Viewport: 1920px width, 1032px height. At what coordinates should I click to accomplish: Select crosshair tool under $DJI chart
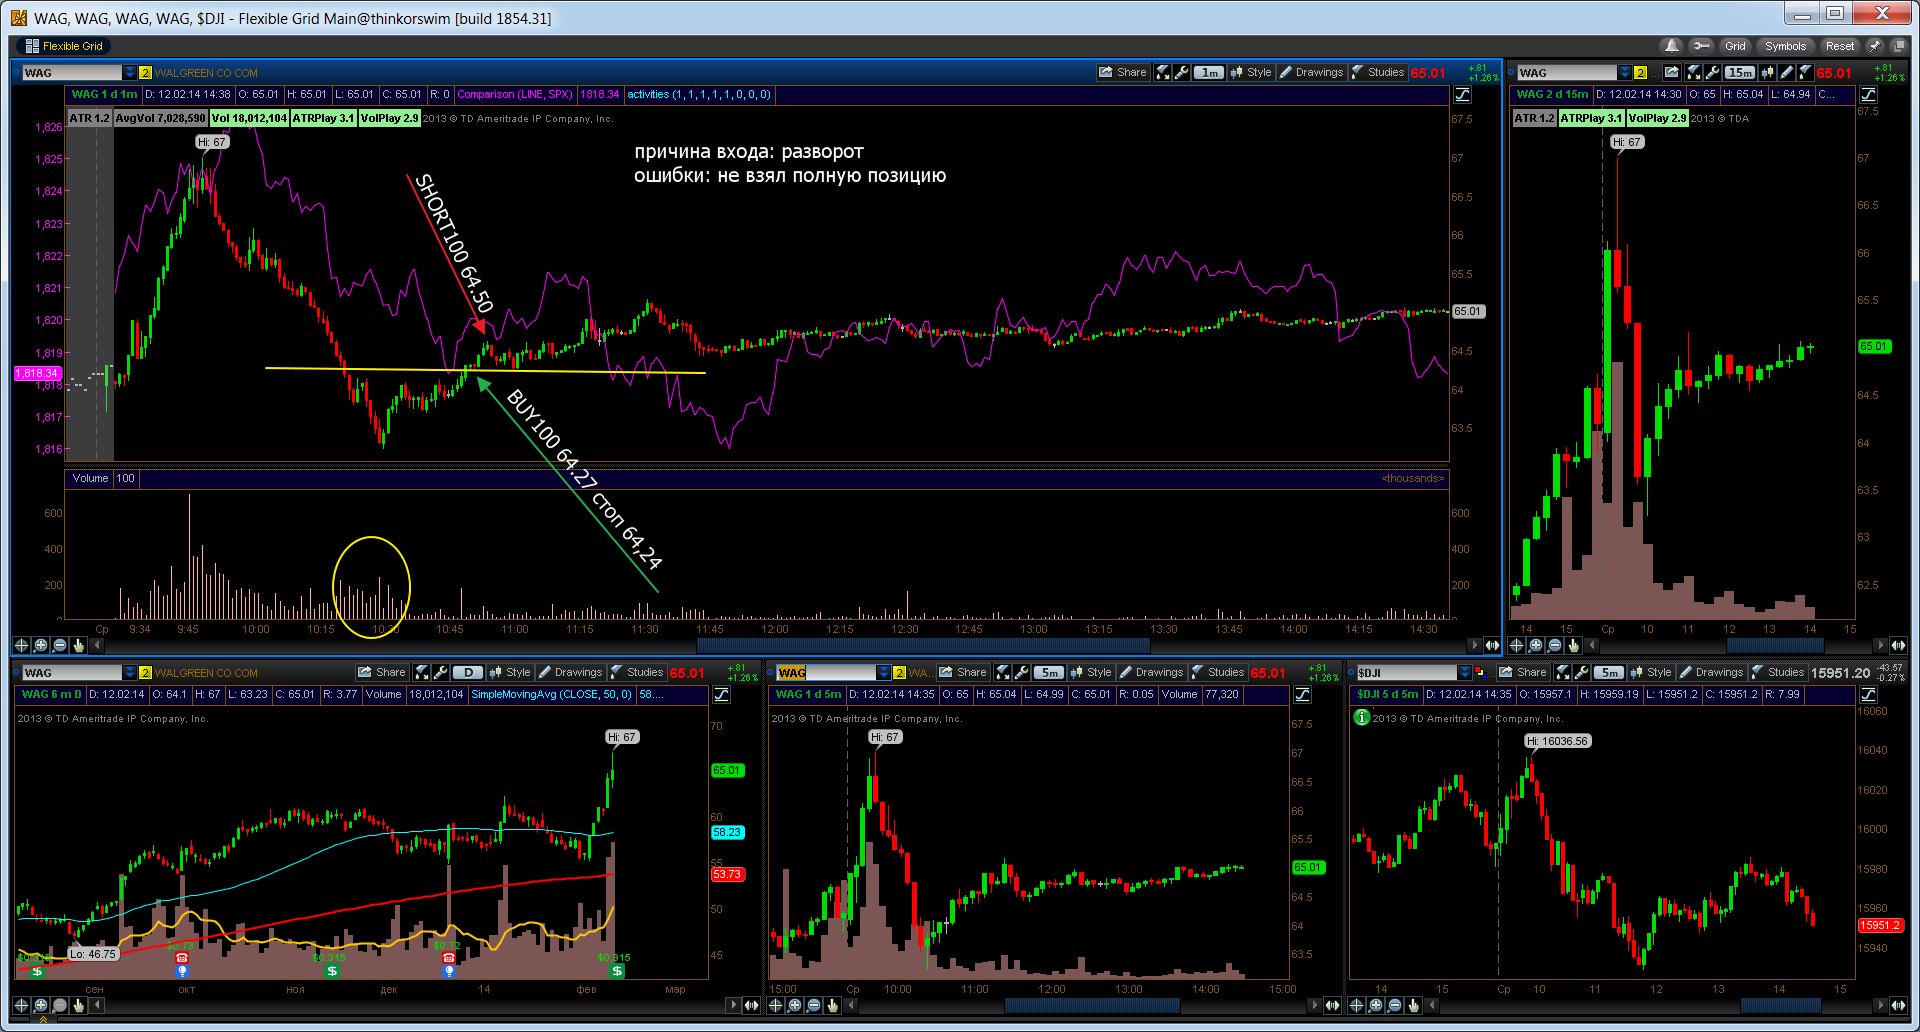1356,1005
